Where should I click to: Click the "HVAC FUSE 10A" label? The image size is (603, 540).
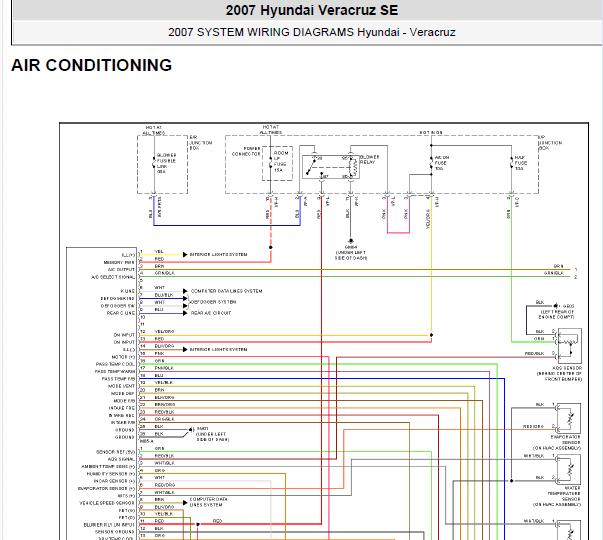pos(521,163)
